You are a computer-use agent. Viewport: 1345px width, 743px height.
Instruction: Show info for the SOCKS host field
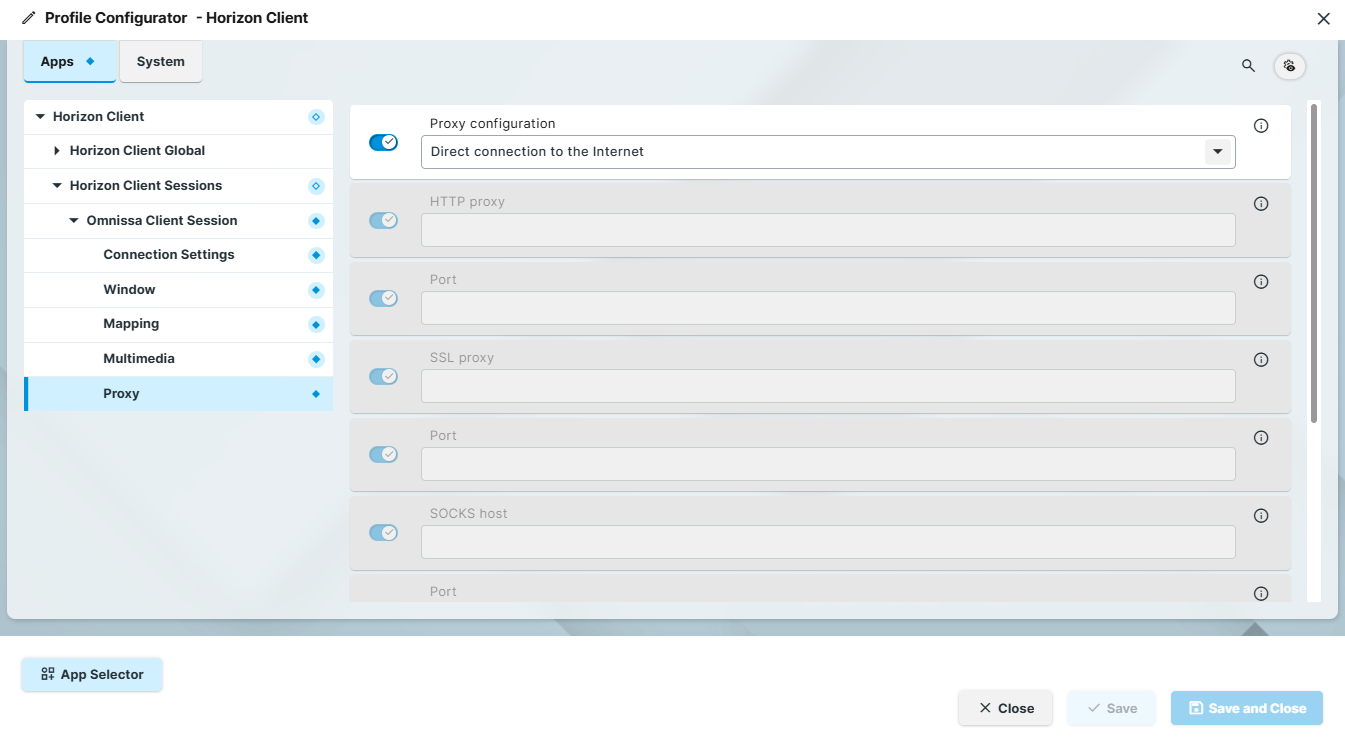[x=1261, y=515]
